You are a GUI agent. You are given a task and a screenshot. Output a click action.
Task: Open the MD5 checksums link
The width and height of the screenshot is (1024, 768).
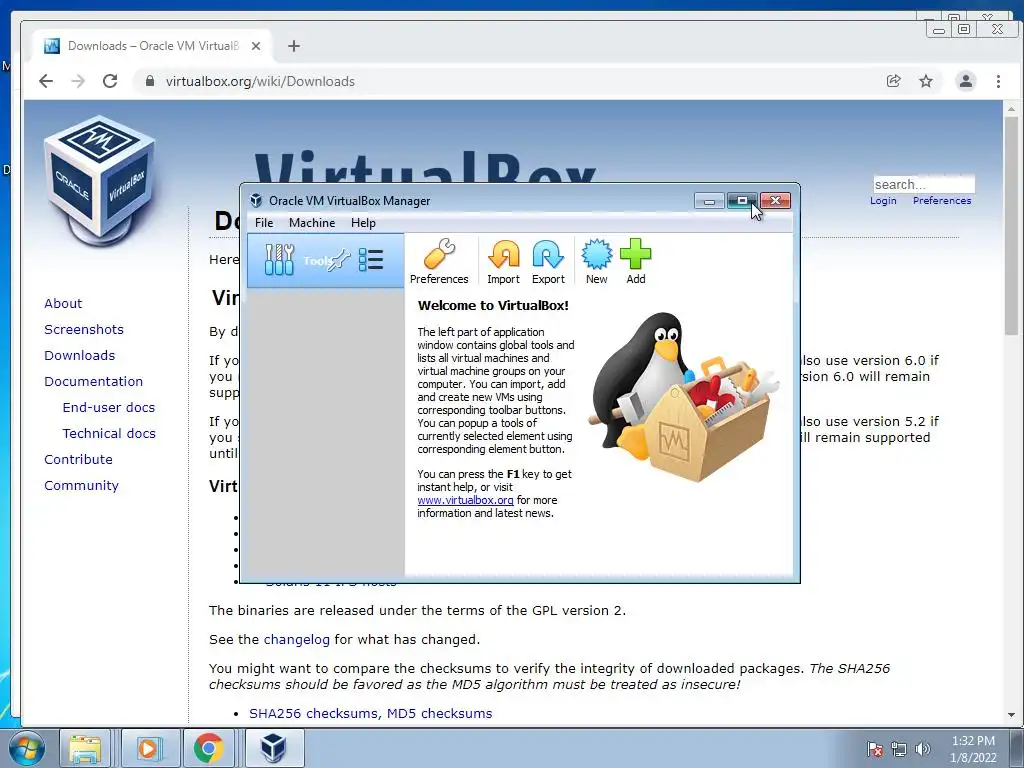(440, 714)
